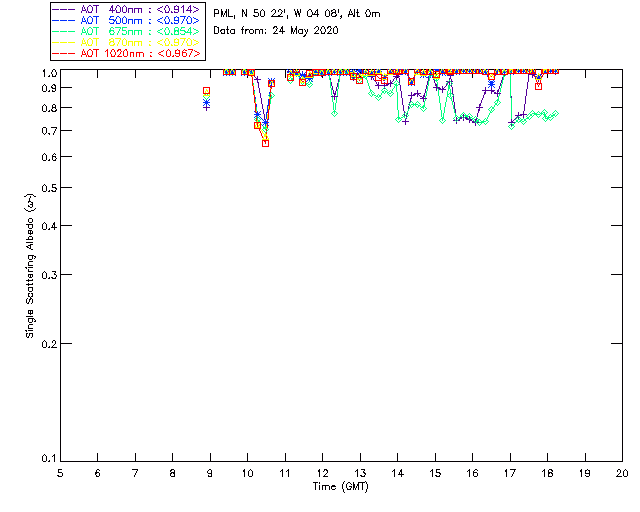
Task: Click the x-axis tick label 12
Action: coord(322,473)
